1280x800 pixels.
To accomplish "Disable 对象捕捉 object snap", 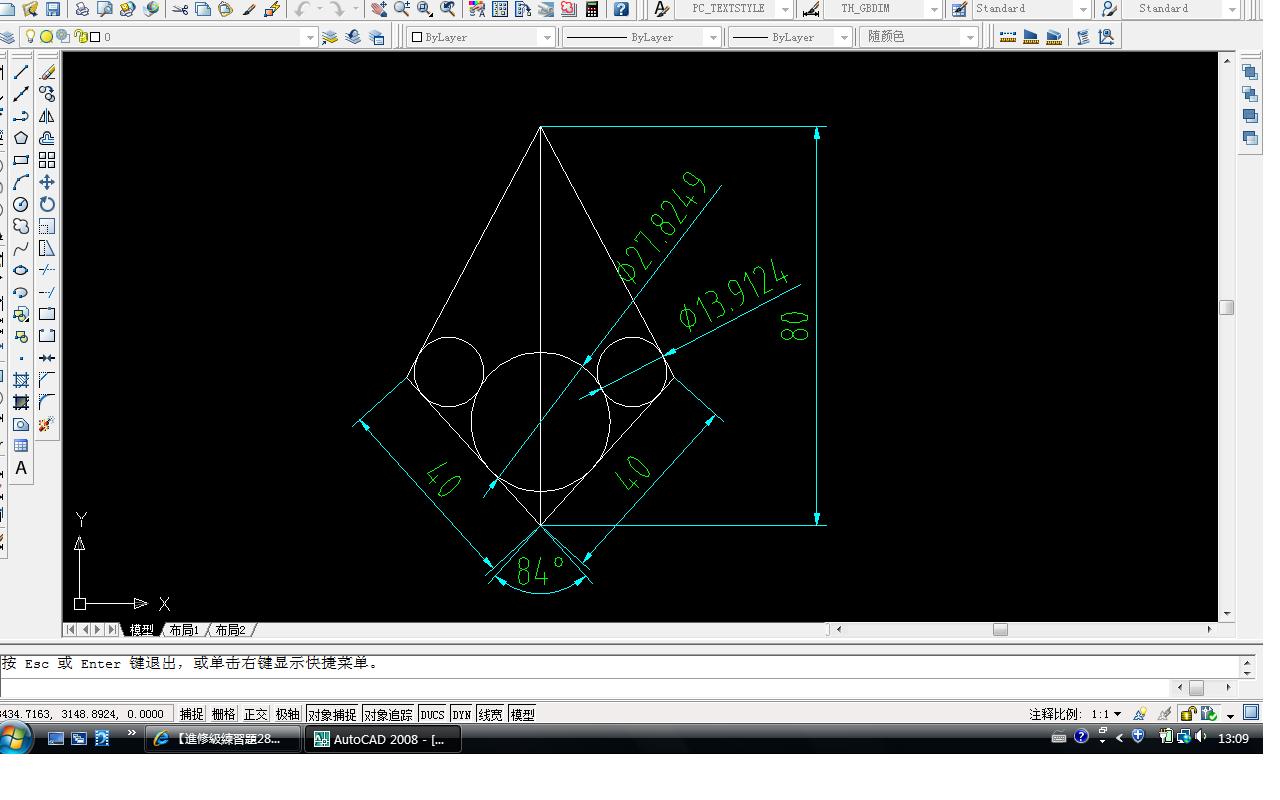I will [332, 714].
